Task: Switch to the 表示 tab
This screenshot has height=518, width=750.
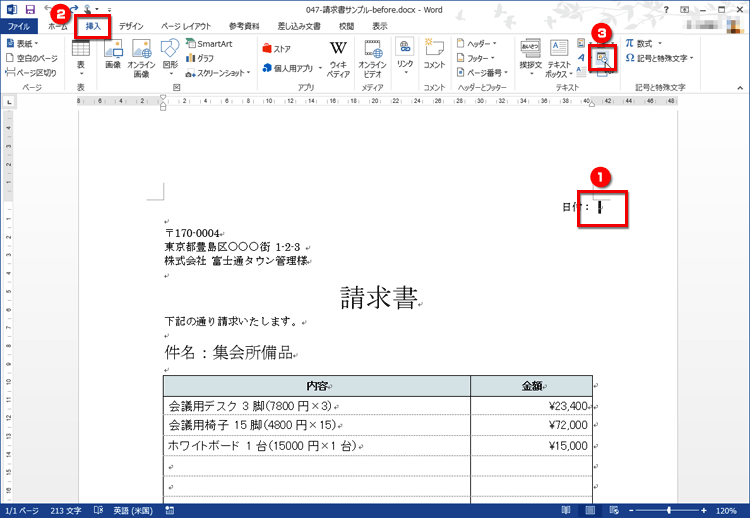Action: click(x=380, y=26)
